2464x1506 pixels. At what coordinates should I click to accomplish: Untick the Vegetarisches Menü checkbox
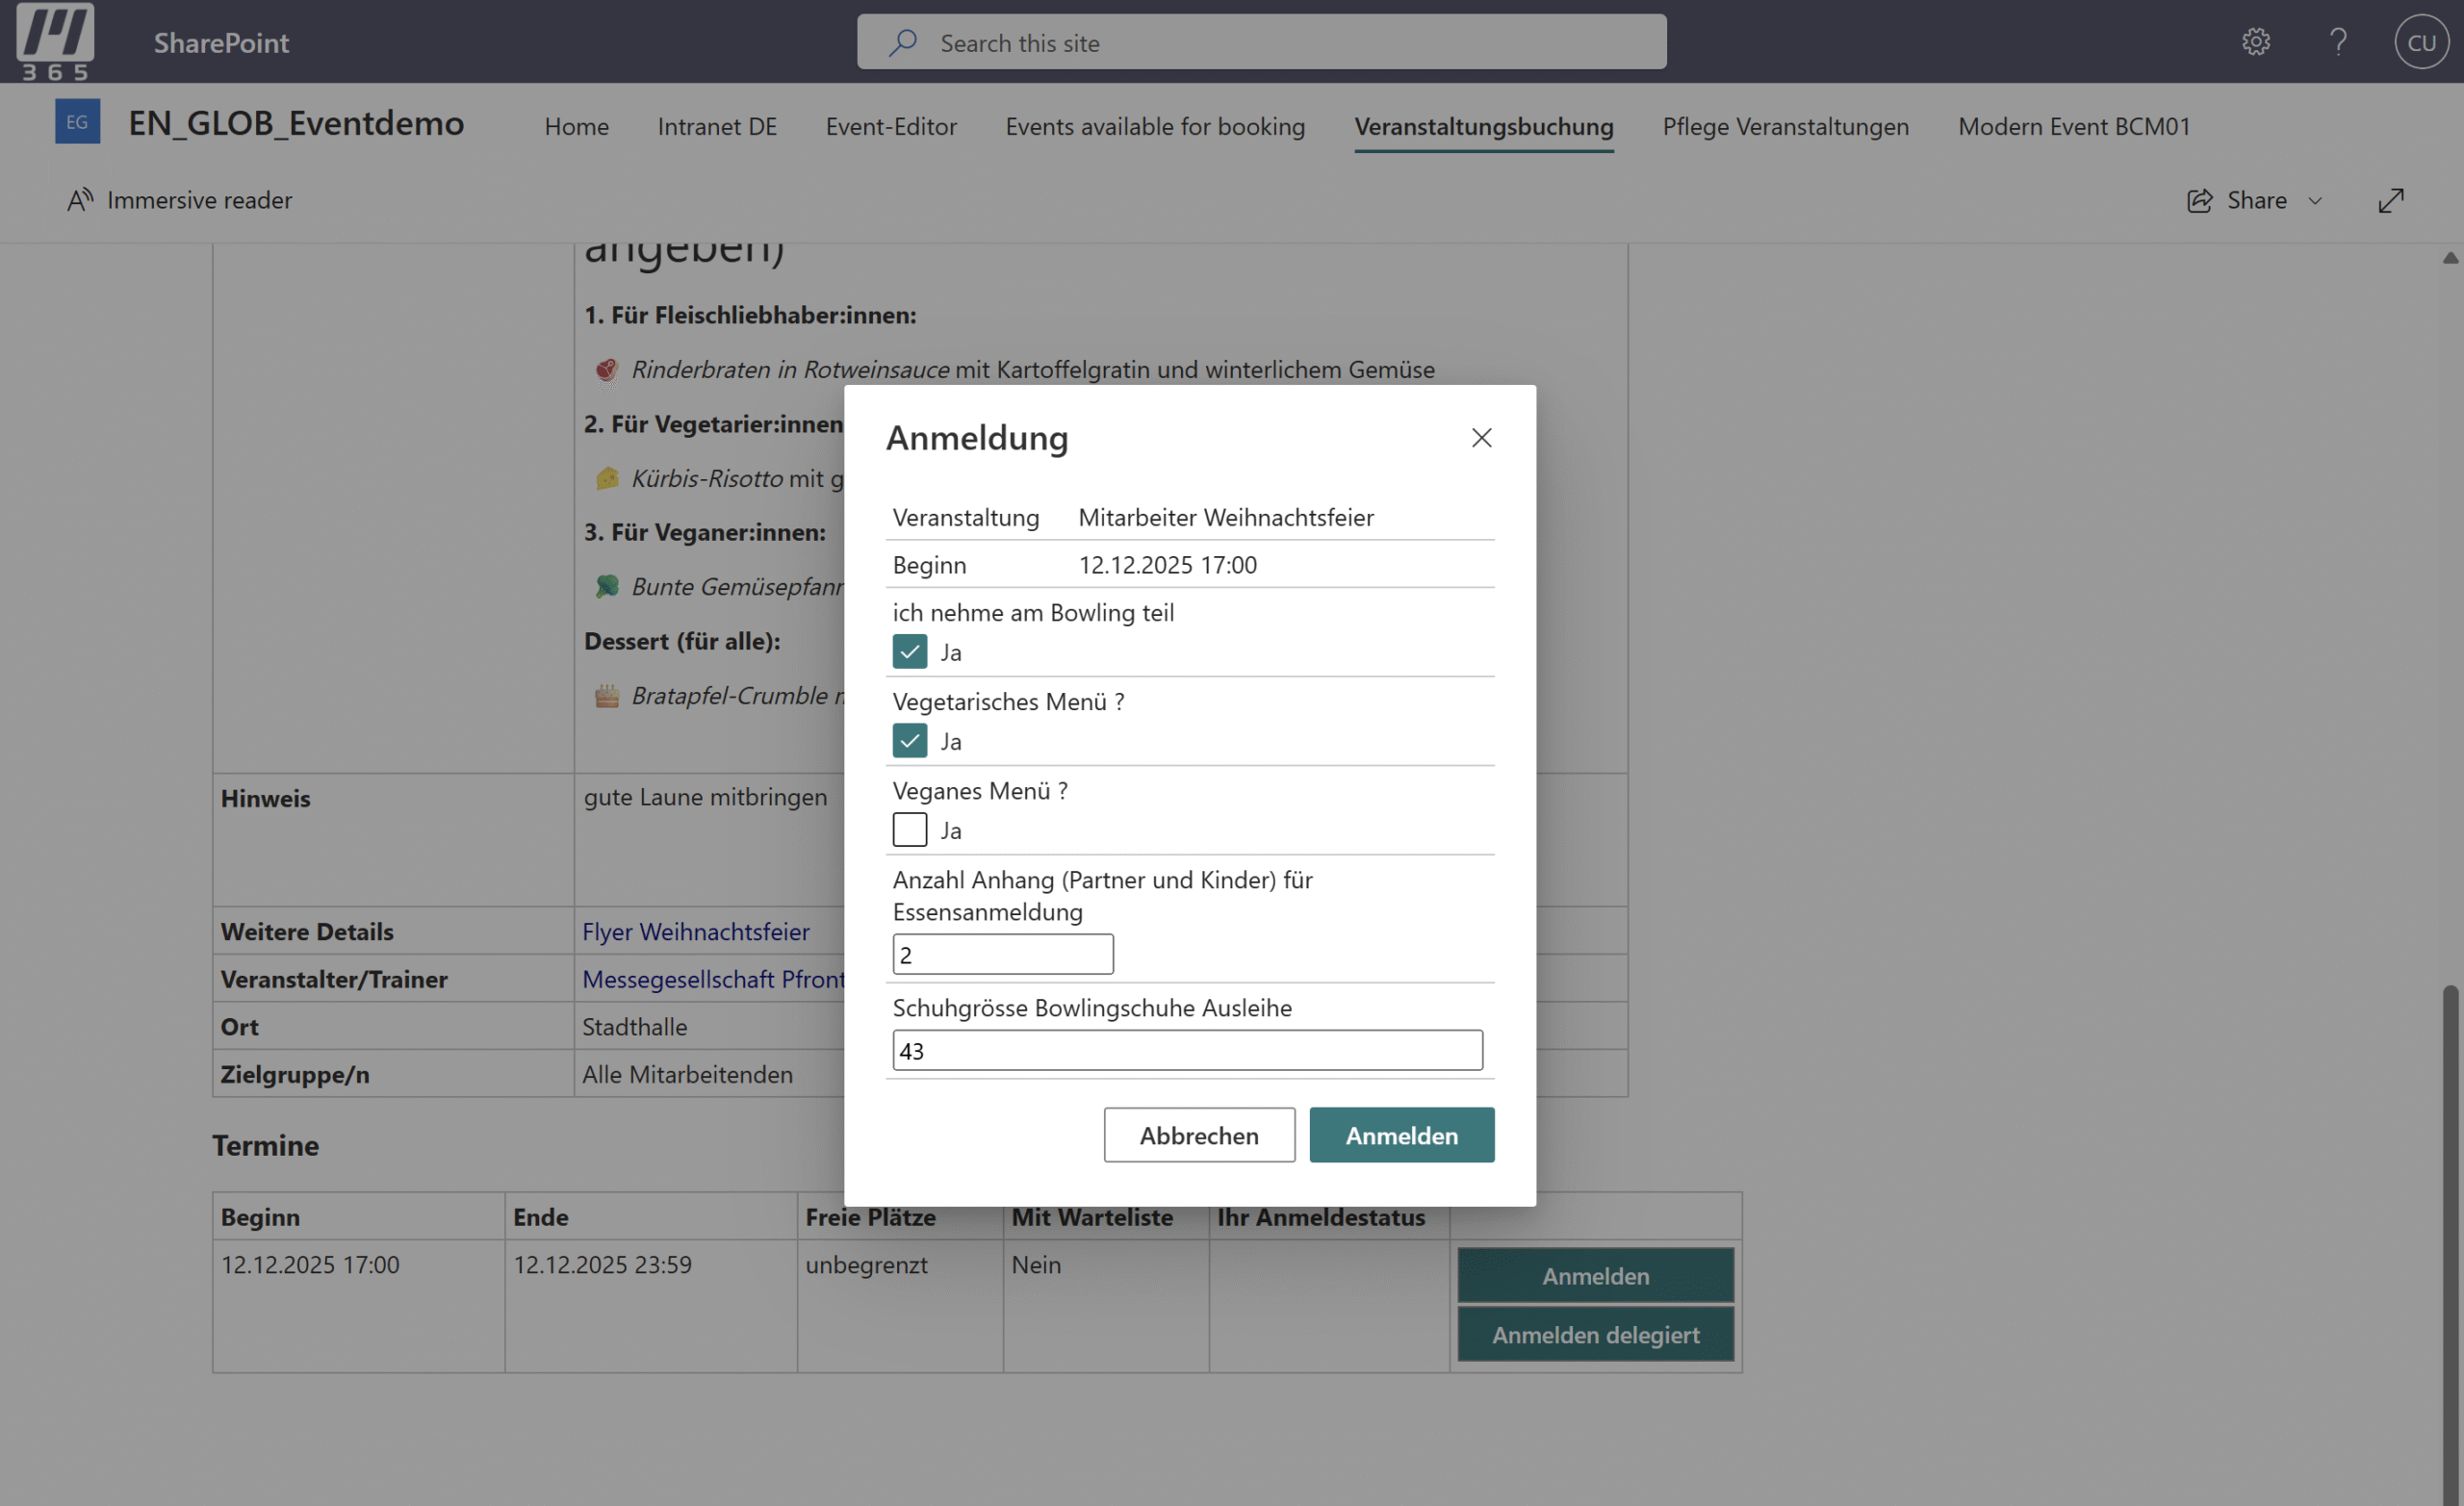pyautogui.click(x=909, y=741)
